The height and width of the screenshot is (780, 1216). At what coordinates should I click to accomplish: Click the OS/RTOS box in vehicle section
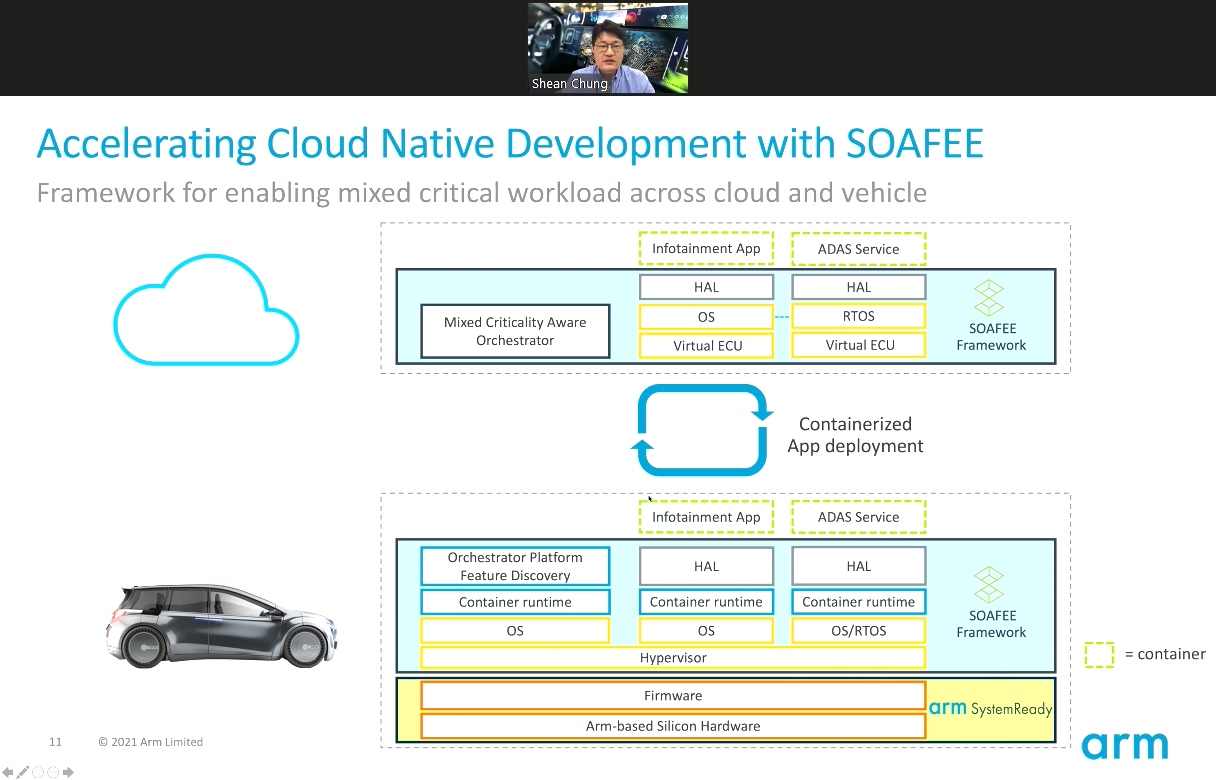pos(858,631)
